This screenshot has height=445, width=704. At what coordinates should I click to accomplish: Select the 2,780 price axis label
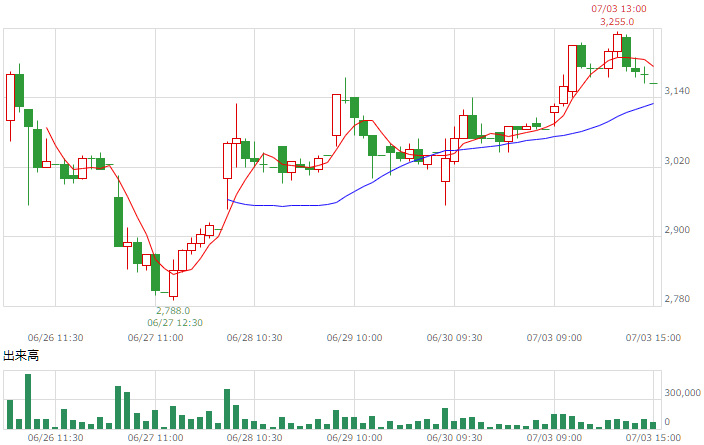pyautogui.click(x=677, y=299)
